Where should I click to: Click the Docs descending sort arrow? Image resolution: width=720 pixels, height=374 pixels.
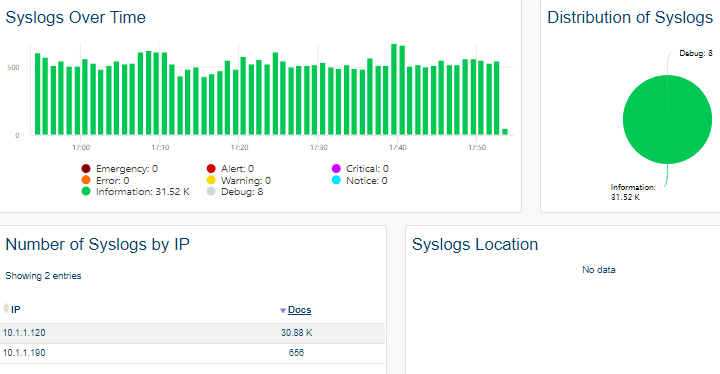[x=283, y=311]
